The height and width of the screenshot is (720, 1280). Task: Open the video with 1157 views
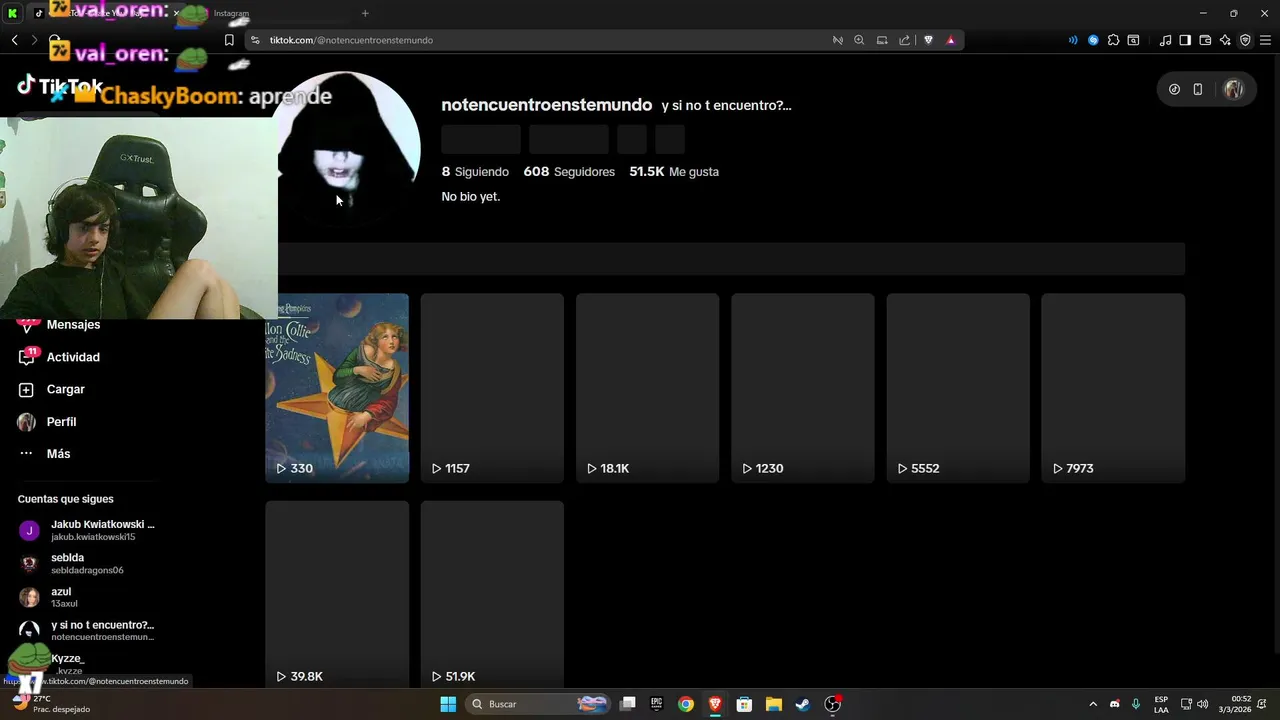pyautogui.click(x=492, y=388)
